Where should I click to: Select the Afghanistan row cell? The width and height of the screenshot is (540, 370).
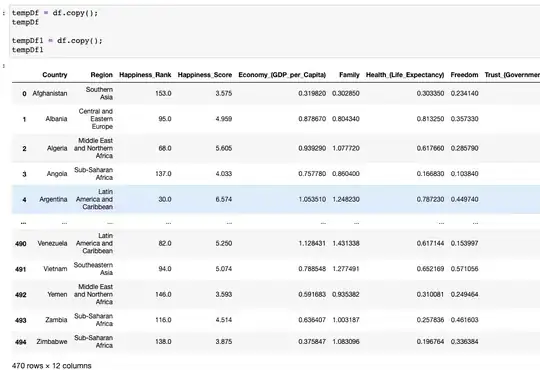click(x=50, y=93)
